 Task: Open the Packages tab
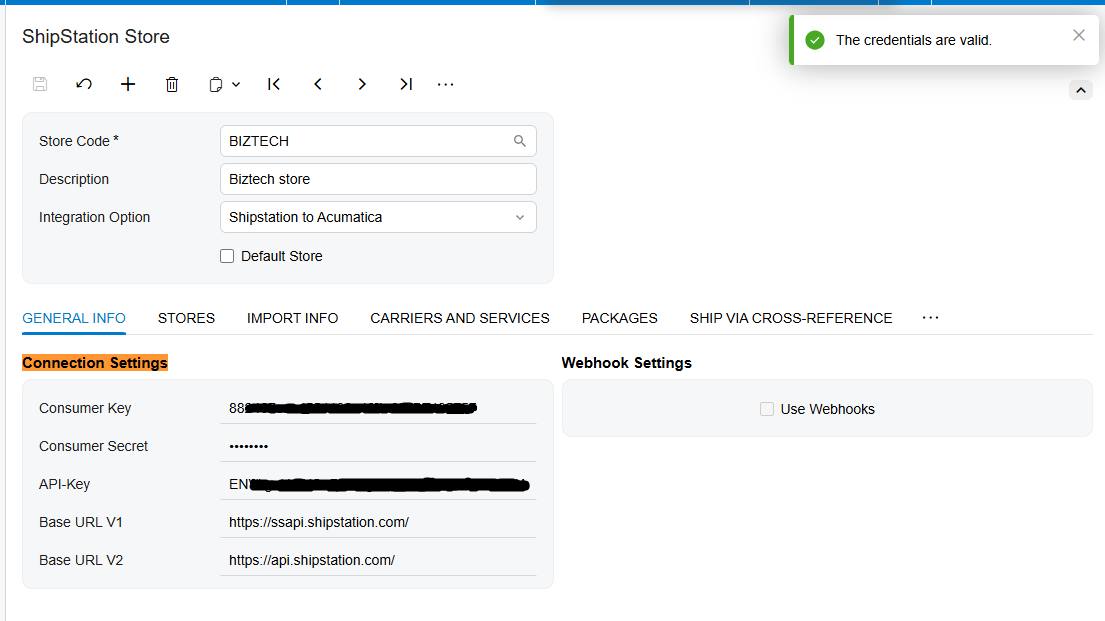(619, 318)
